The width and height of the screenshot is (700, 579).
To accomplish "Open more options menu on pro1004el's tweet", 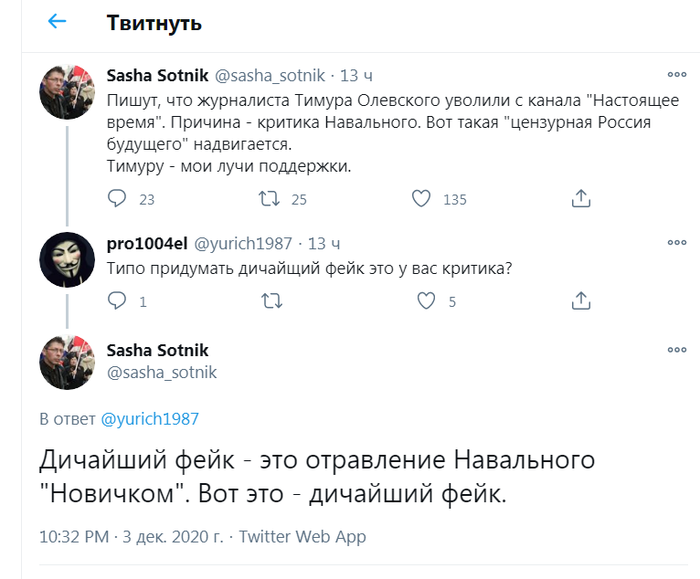I will 676,243.
